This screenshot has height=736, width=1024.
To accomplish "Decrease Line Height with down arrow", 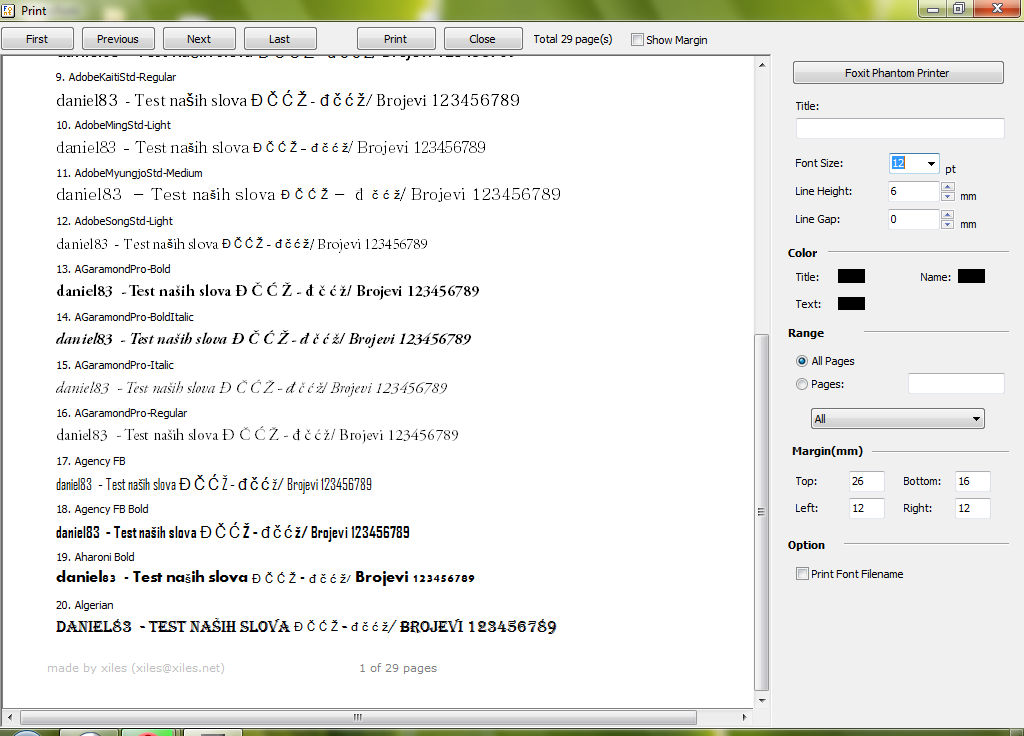I will point(948,197).
